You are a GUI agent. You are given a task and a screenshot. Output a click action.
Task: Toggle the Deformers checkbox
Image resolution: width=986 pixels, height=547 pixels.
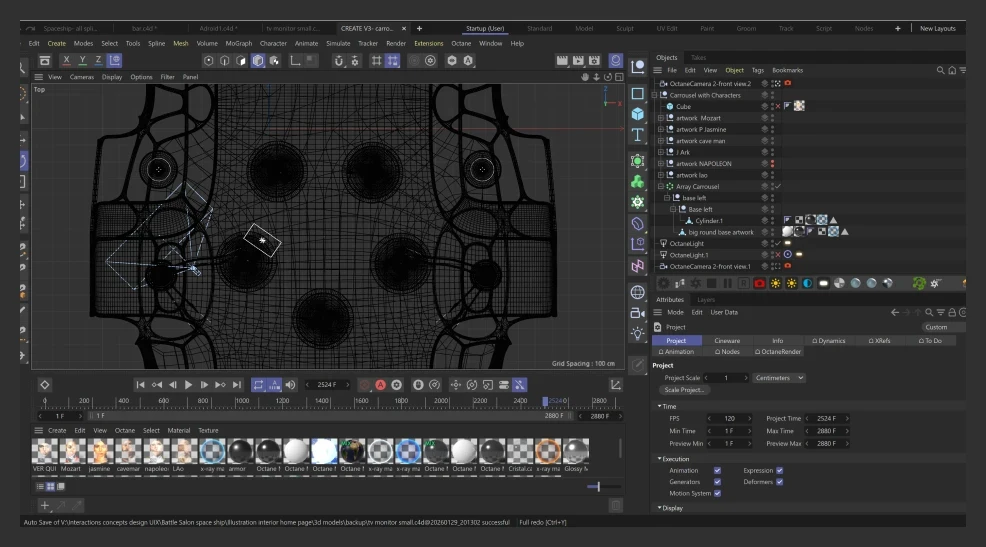(780, 482)
